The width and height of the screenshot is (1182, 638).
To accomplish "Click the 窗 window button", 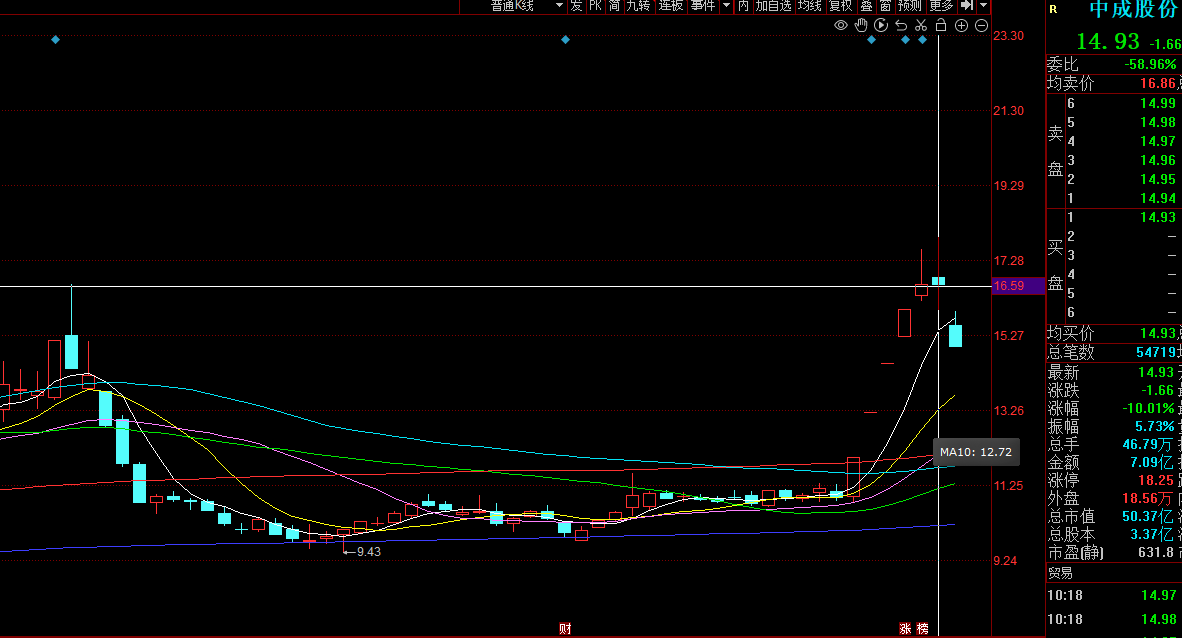I will point(885,6).
